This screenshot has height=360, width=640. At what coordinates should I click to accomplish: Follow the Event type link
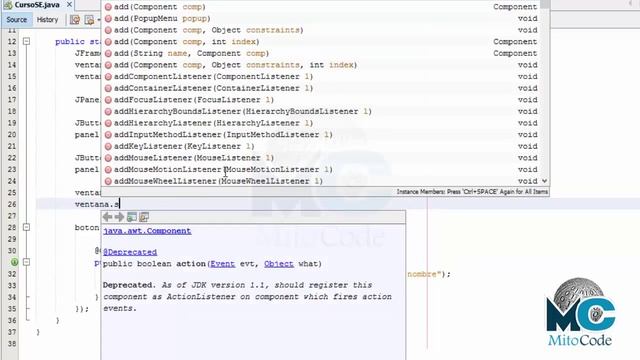coord(222,264)
